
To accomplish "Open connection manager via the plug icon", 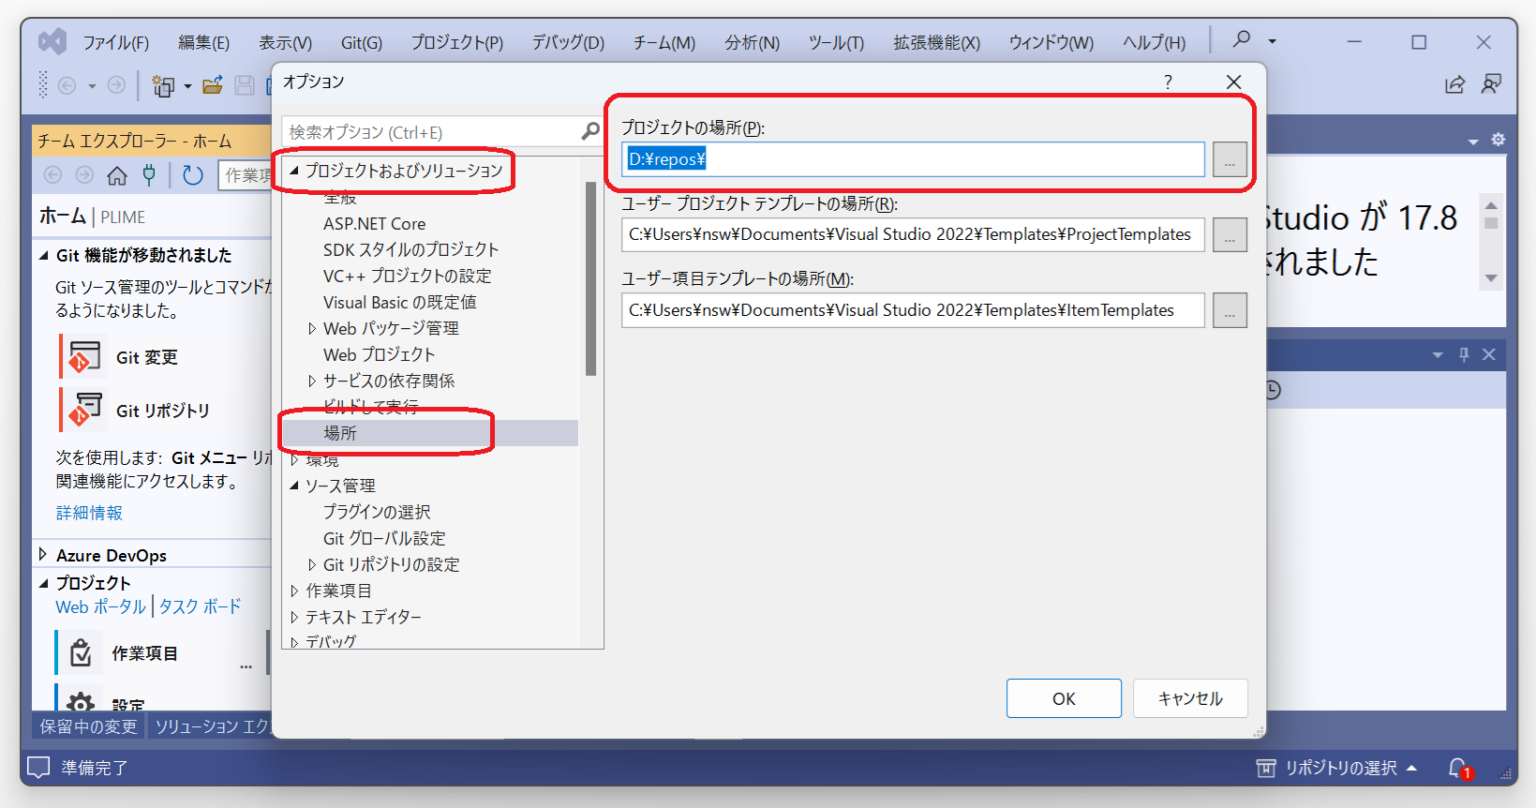I will click(x=148, y=174).
